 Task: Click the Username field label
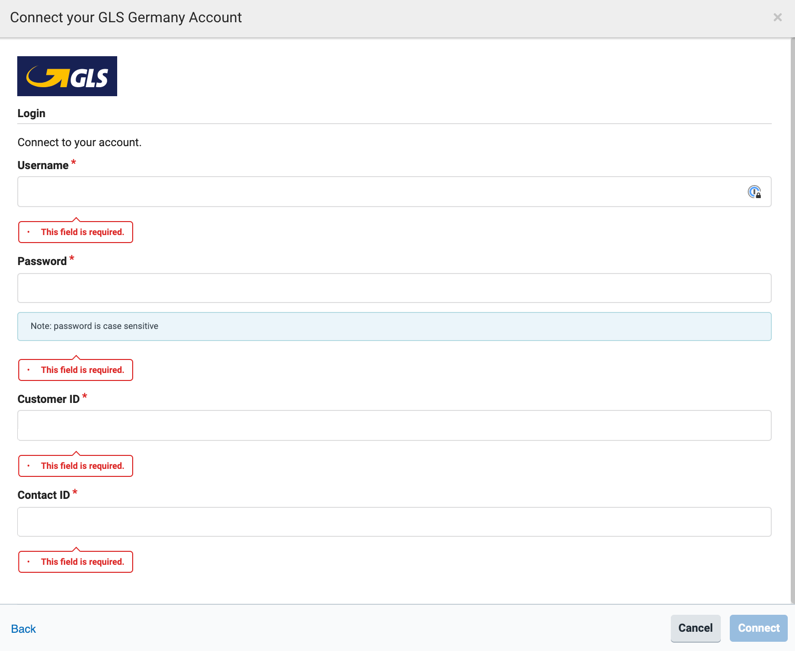click(43, 165)
